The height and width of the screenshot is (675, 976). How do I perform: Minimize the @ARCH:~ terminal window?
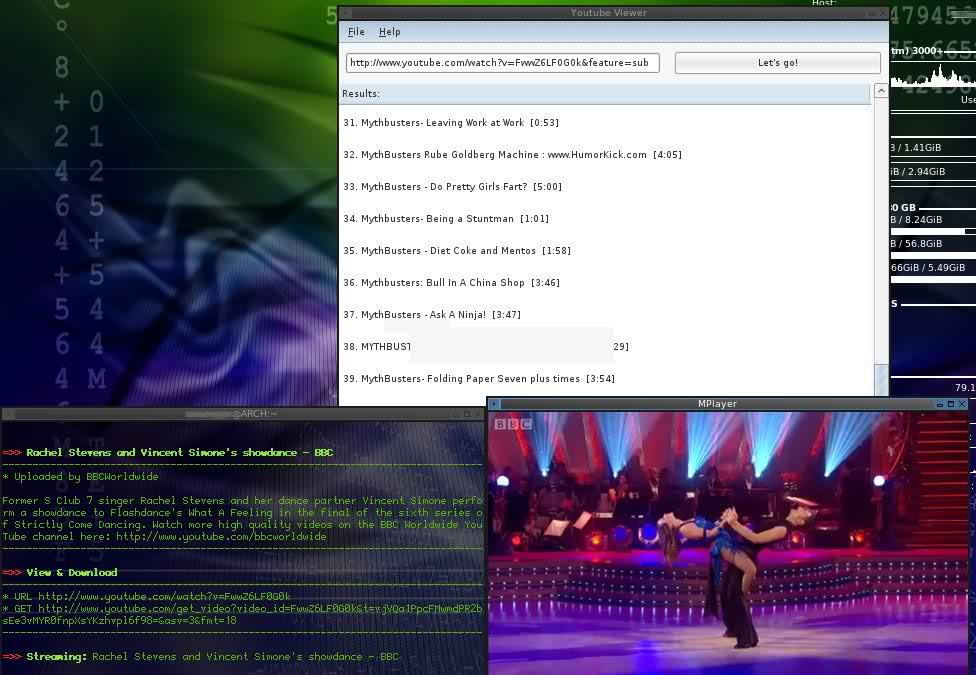[x=456, y=413]
